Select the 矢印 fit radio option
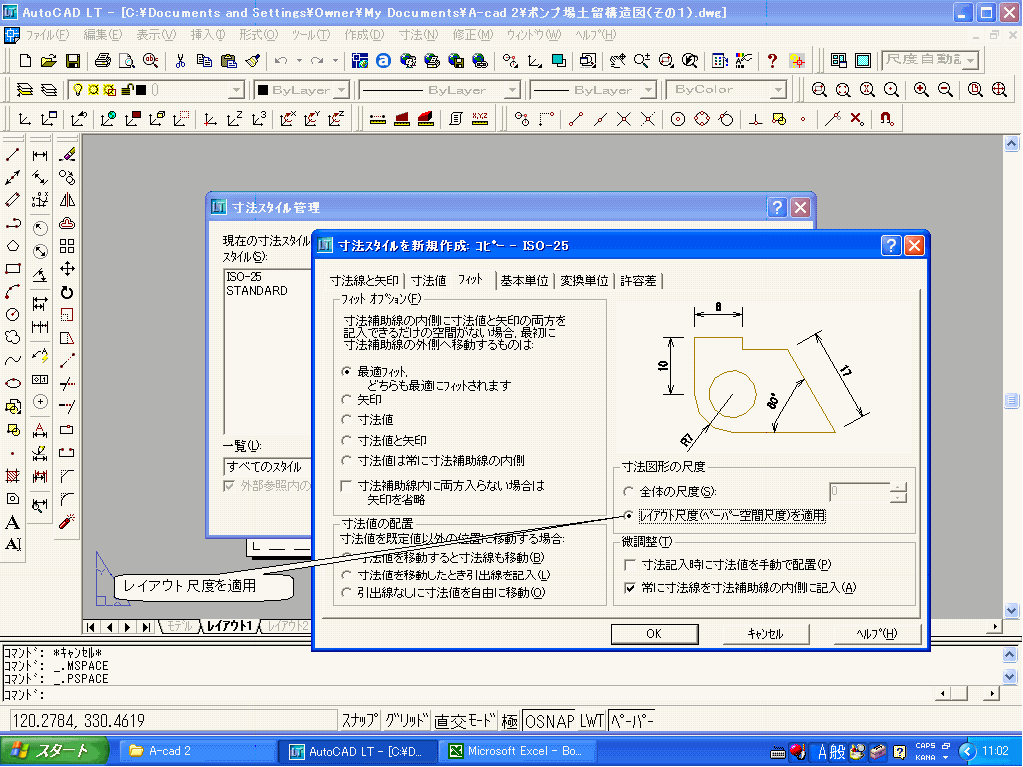1023x767 pixels. (346, 399)
